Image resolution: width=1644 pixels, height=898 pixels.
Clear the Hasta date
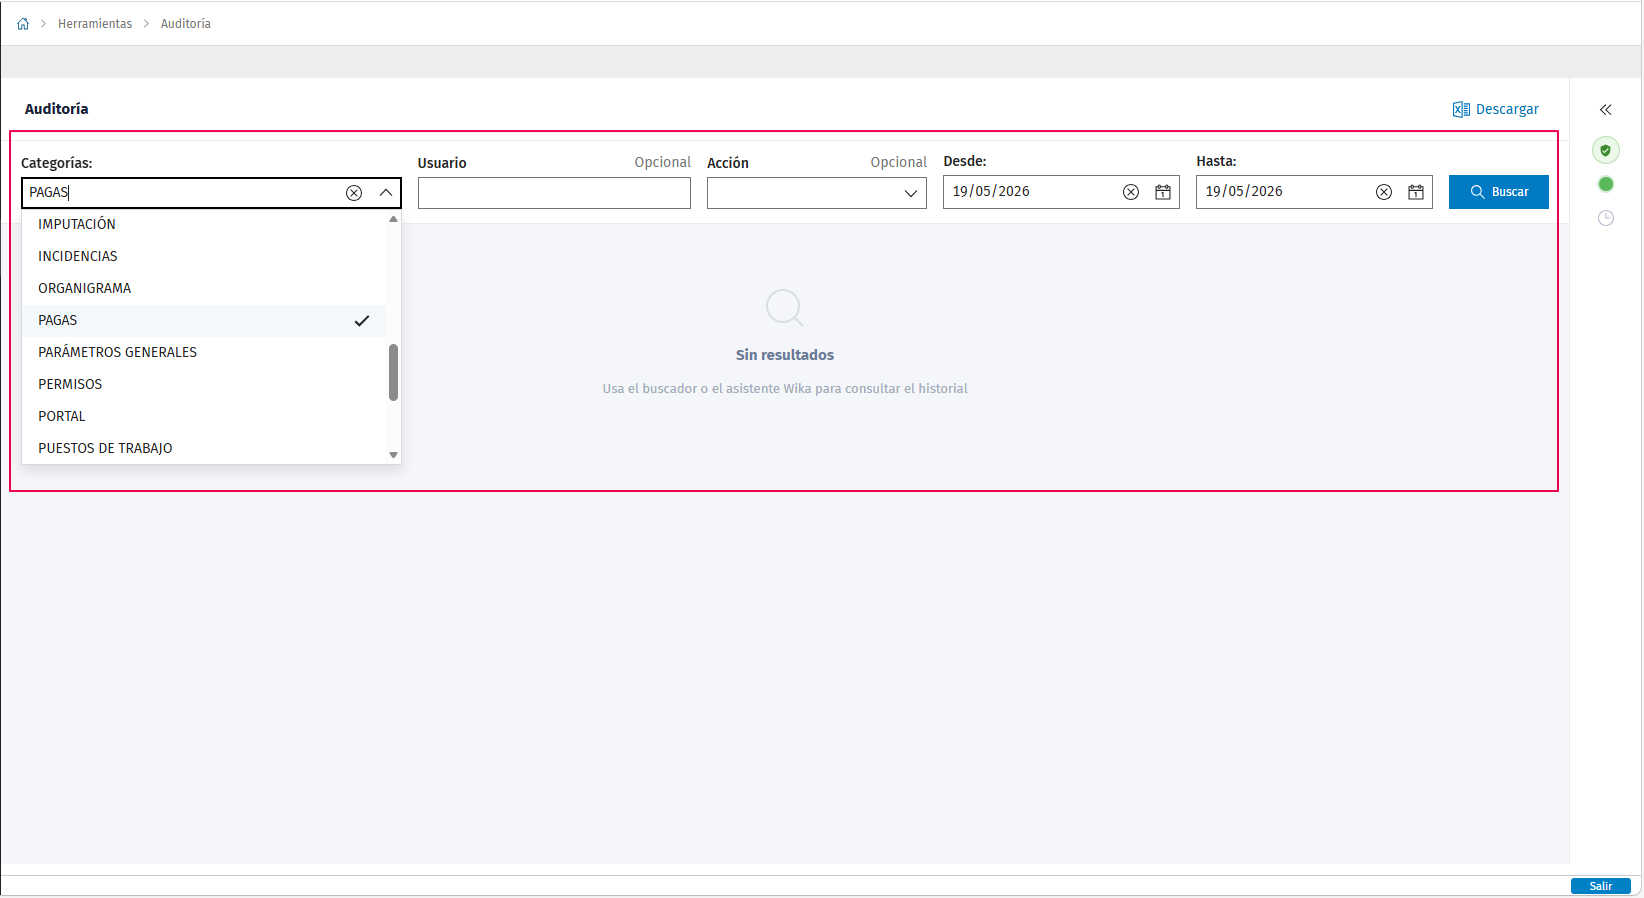coord(1384,192)
